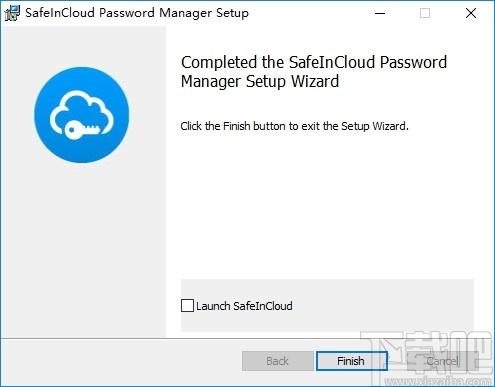495x387 pixels.
Task: Click the "SafeInCloud Password Manager Setup" title text
Action: pyautogui.click(x=137, y=13)
